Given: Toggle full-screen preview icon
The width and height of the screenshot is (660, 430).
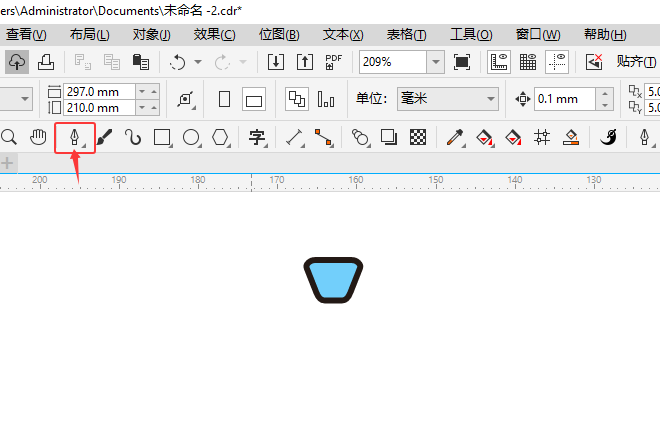Looking at the screenshot, I should [462, 62].
